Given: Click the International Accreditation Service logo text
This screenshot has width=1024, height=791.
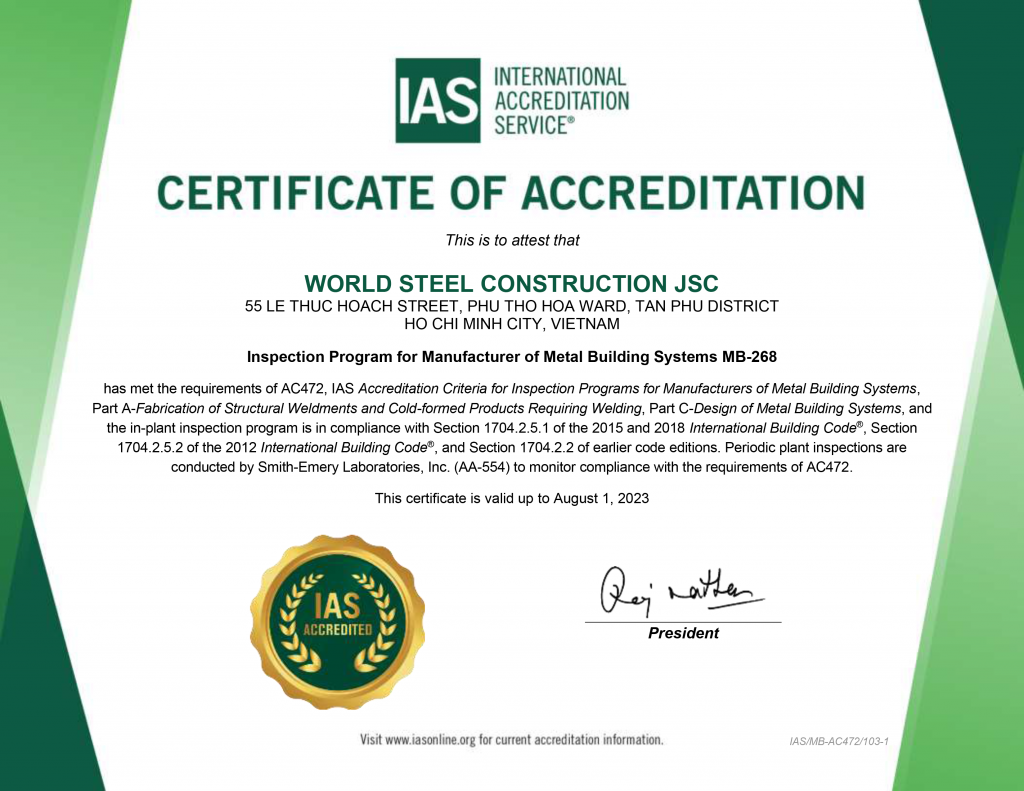Looking at the screenshot, I should [561, 100].
